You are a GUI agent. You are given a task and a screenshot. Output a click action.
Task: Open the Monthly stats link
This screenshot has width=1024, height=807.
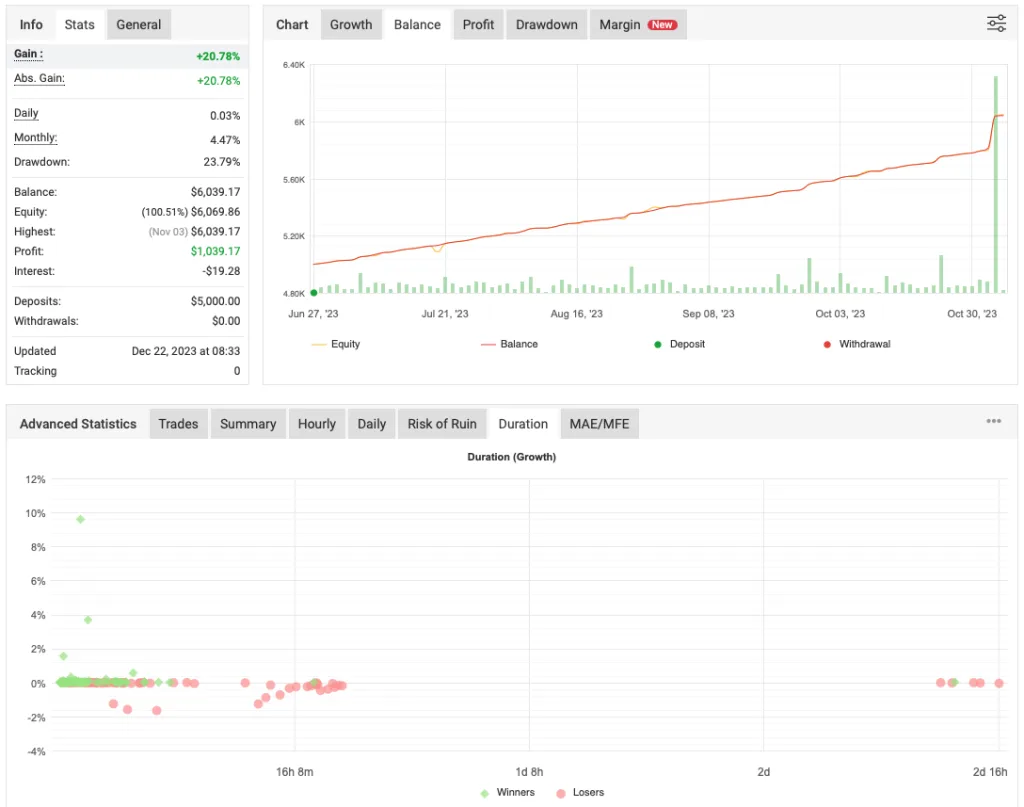(34, 137)
